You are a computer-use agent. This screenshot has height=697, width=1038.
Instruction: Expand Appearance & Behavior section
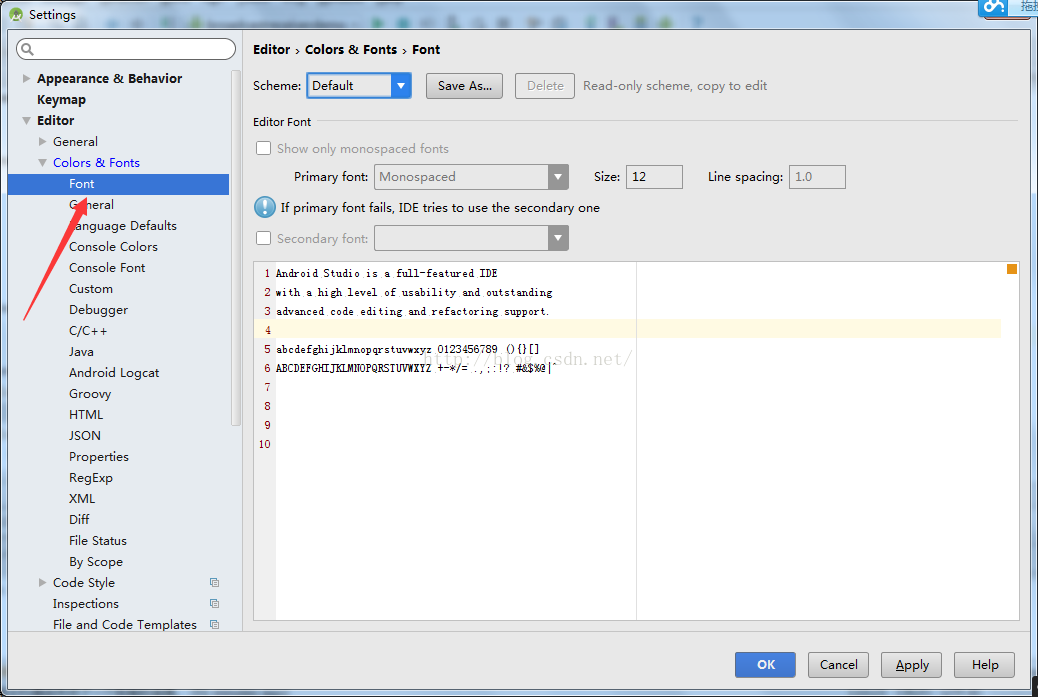coord(26,78)
